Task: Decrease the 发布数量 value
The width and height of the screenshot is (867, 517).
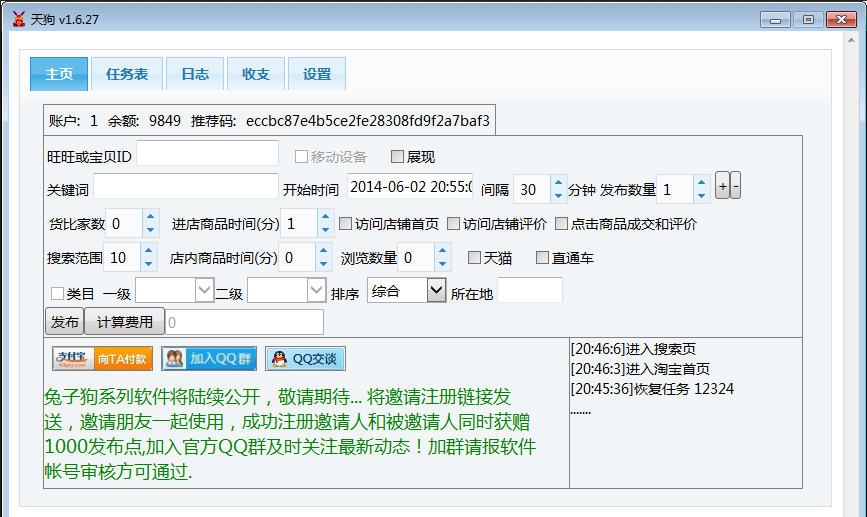Action: coord(701,195)
